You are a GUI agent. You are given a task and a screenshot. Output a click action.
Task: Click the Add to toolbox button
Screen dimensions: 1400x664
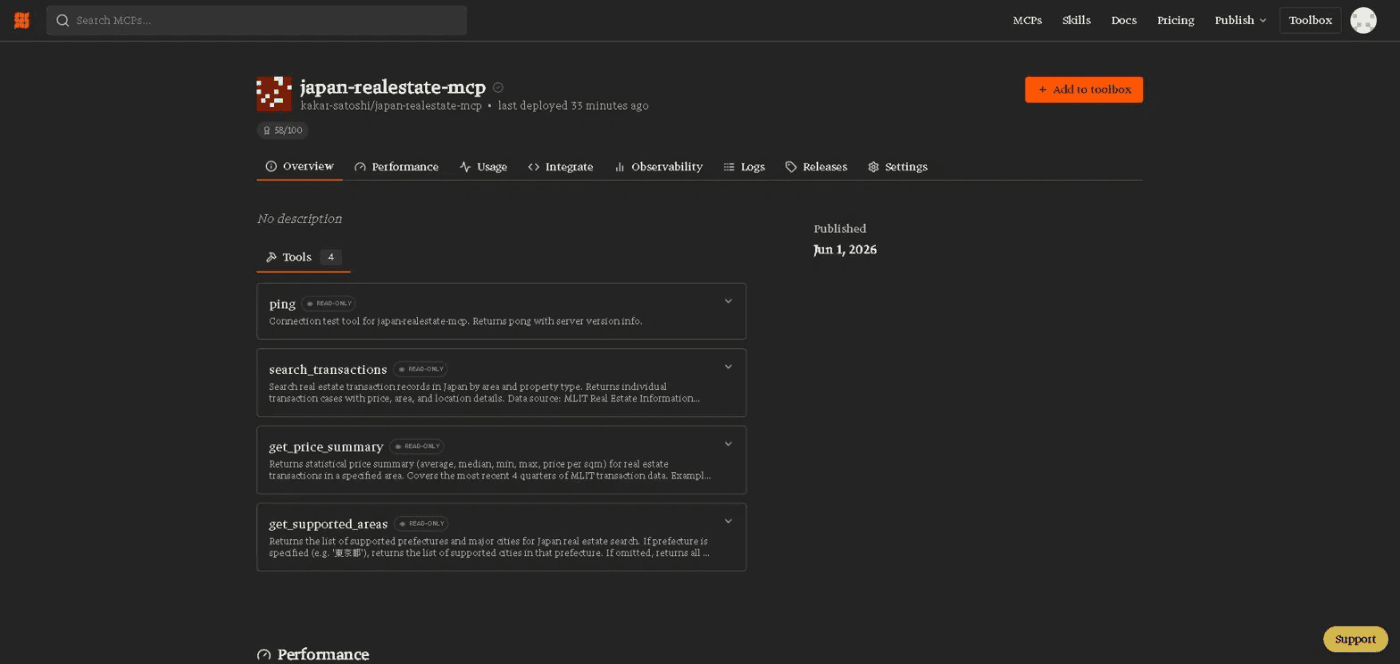1084,90
